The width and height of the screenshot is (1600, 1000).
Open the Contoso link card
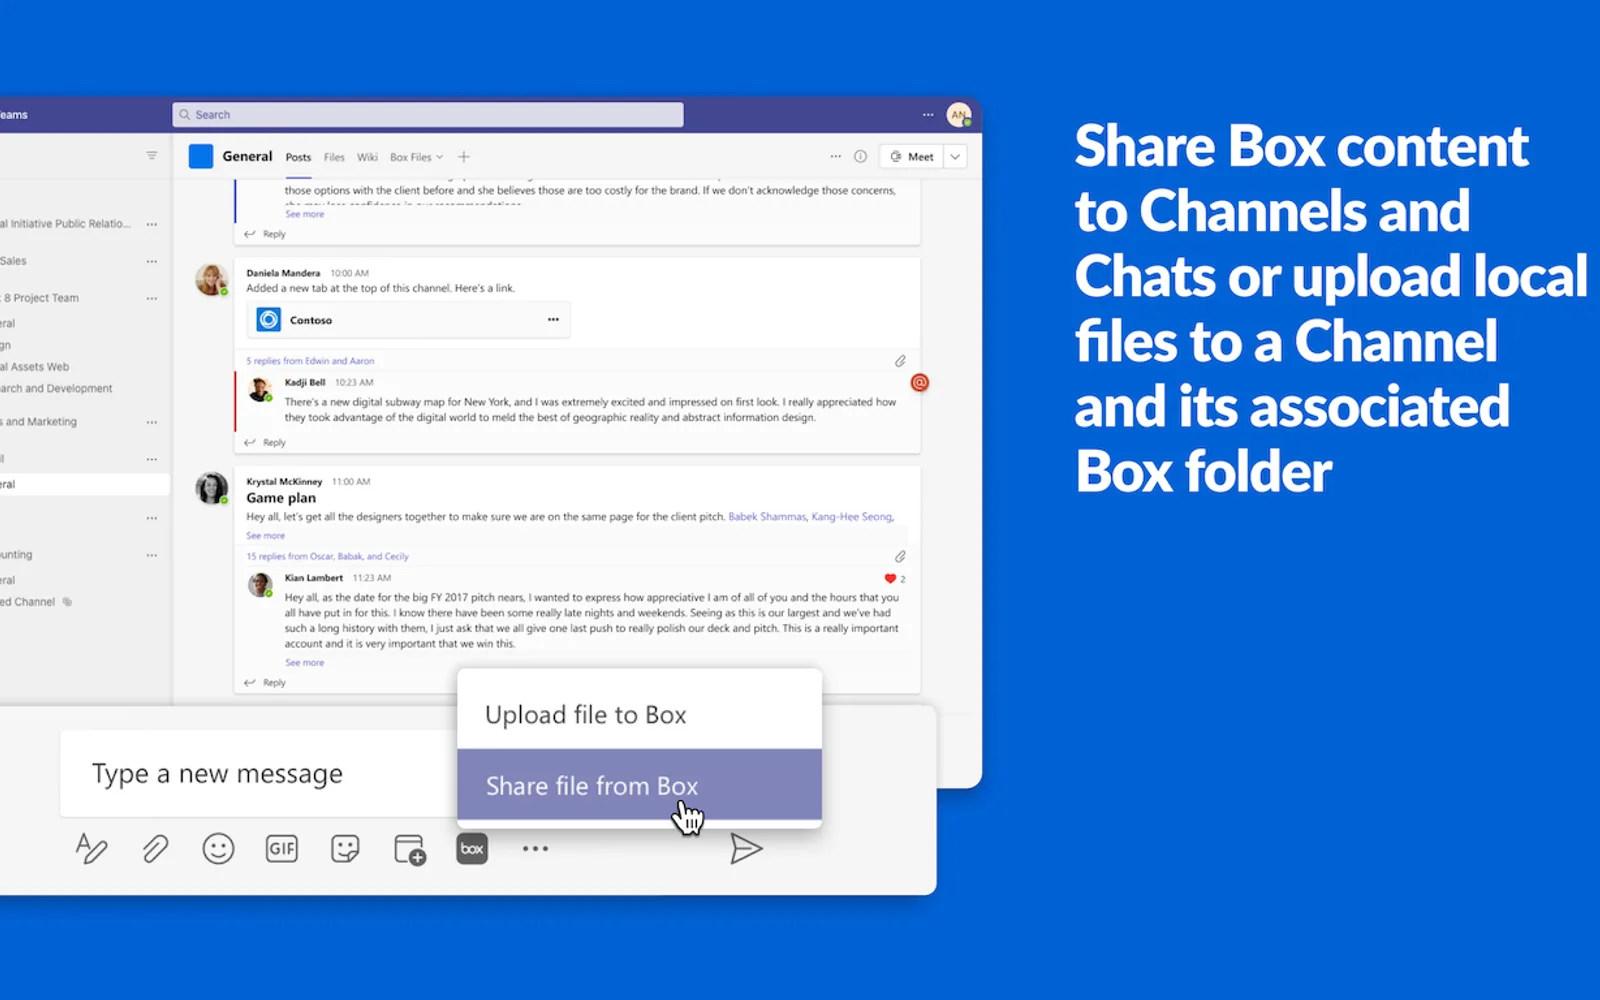coord(408,320)
